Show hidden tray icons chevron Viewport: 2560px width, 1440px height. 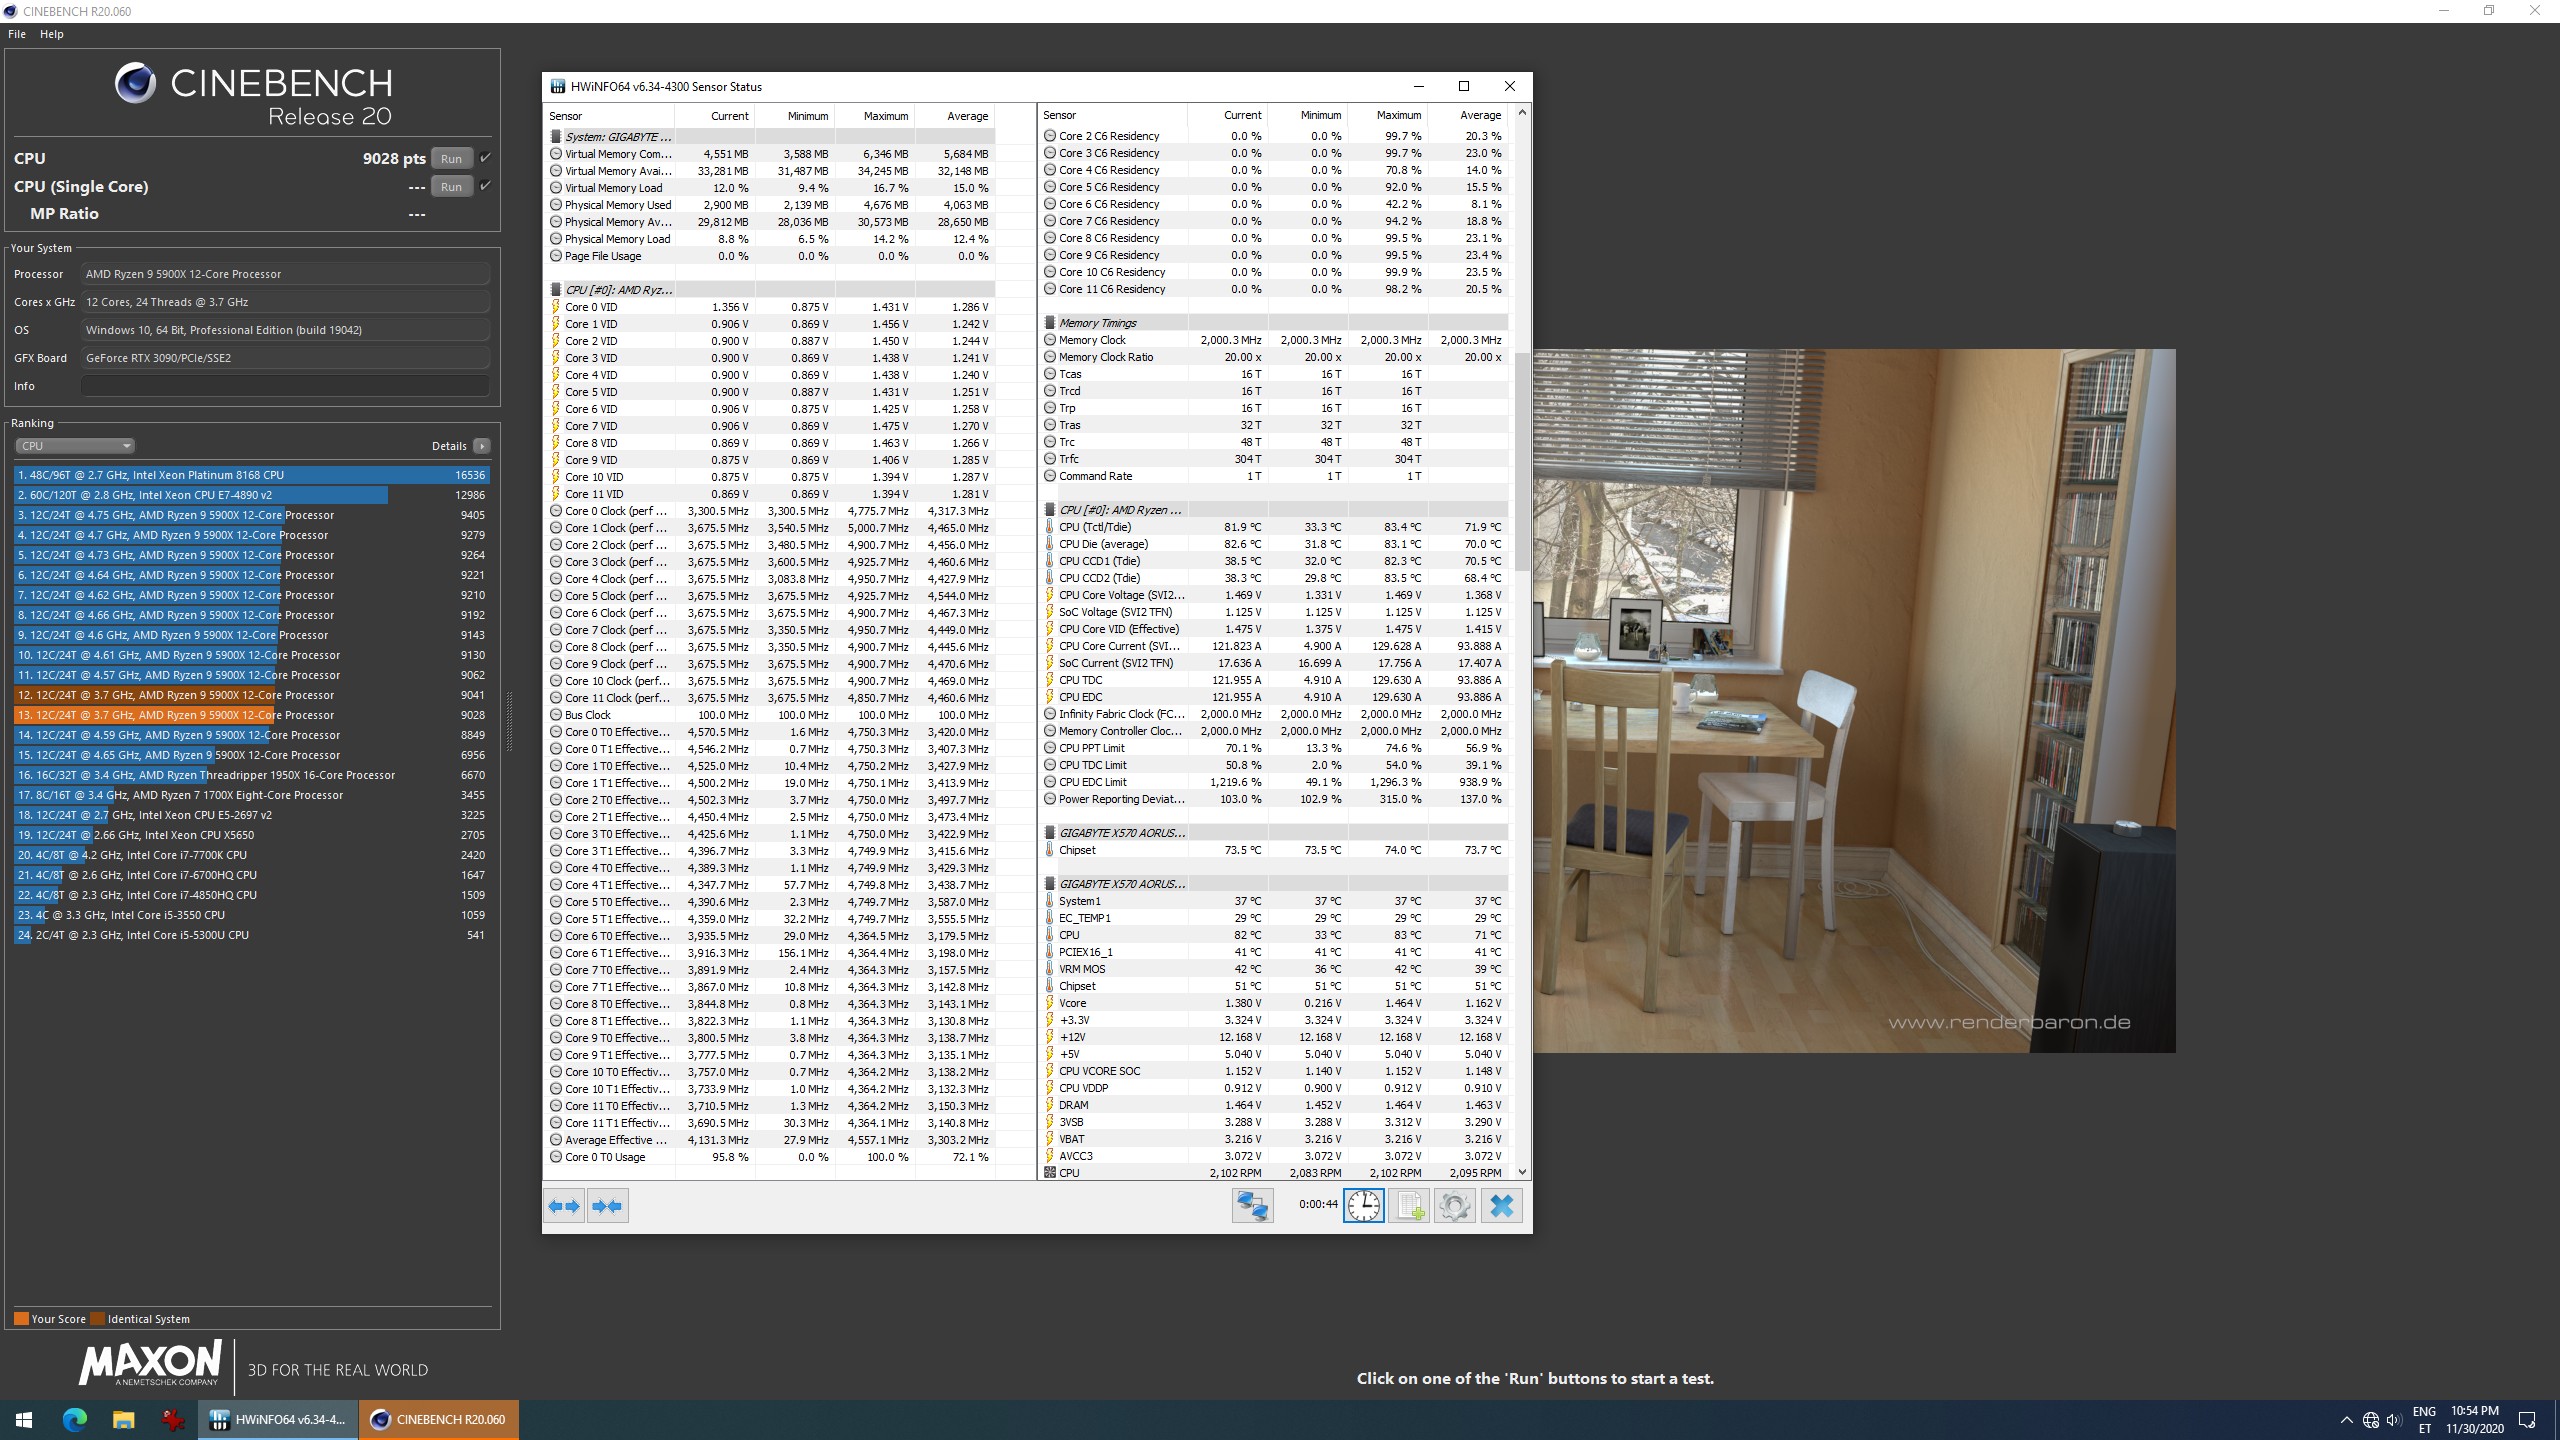point(2346,1420)
